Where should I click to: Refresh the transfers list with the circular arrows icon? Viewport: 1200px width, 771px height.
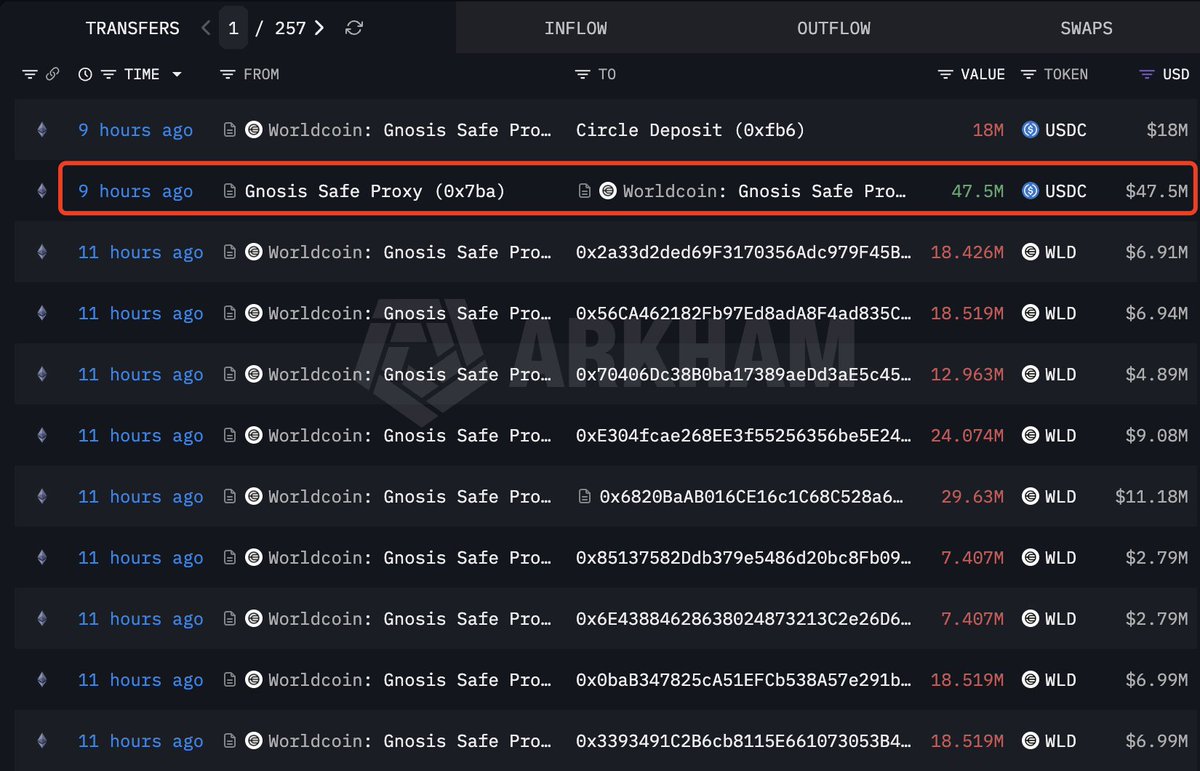(x=354, y=28)
